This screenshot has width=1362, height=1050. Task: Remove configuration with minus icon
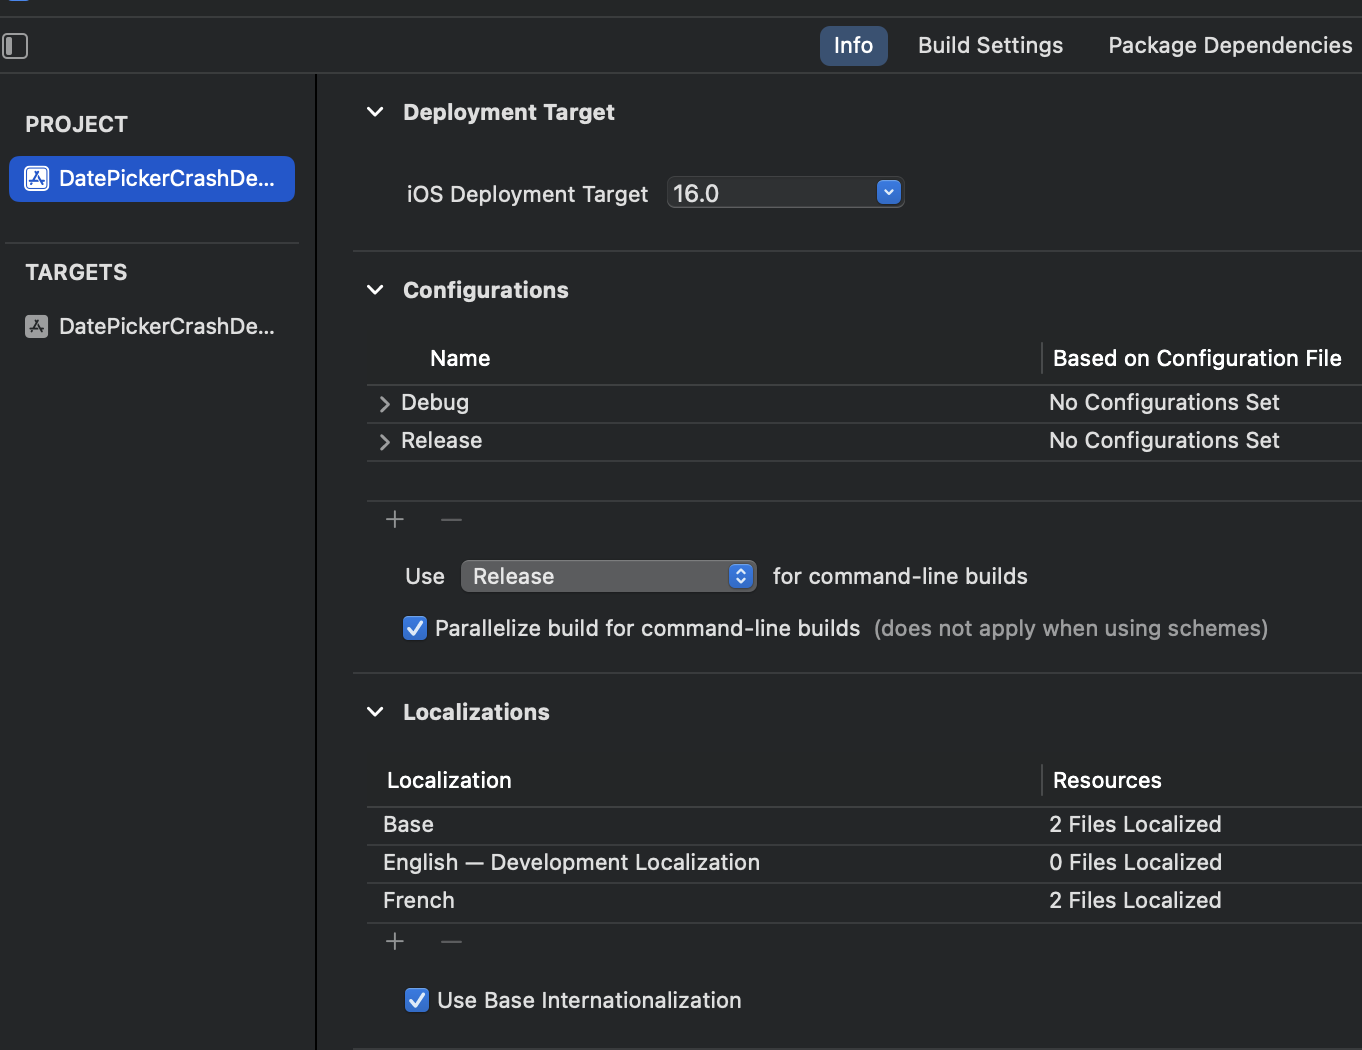point(451,519)
